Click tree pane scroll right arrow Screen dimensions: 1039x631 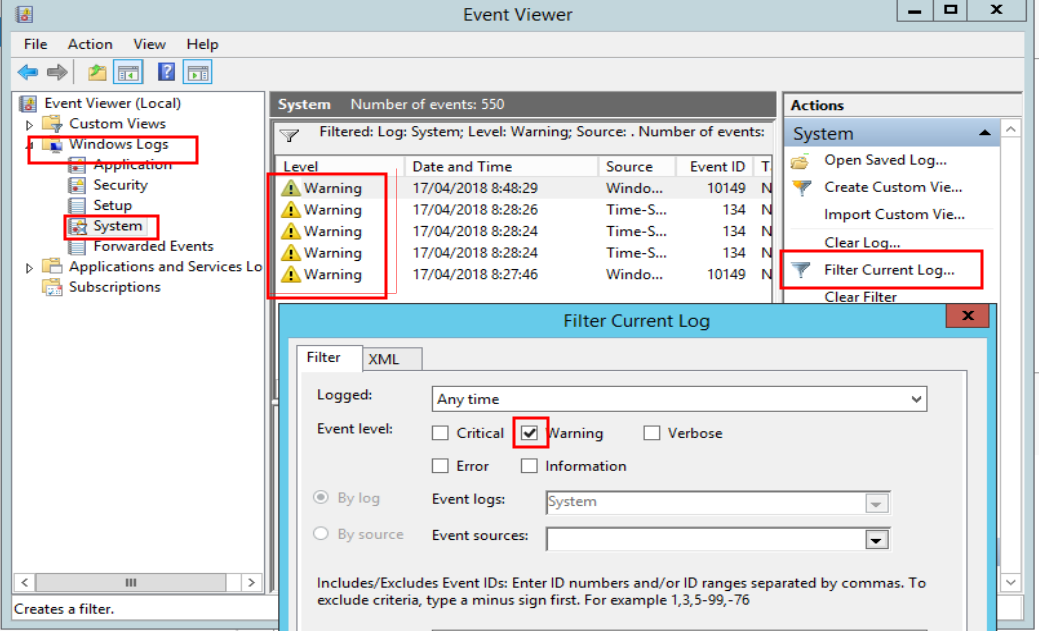(251, 583)
